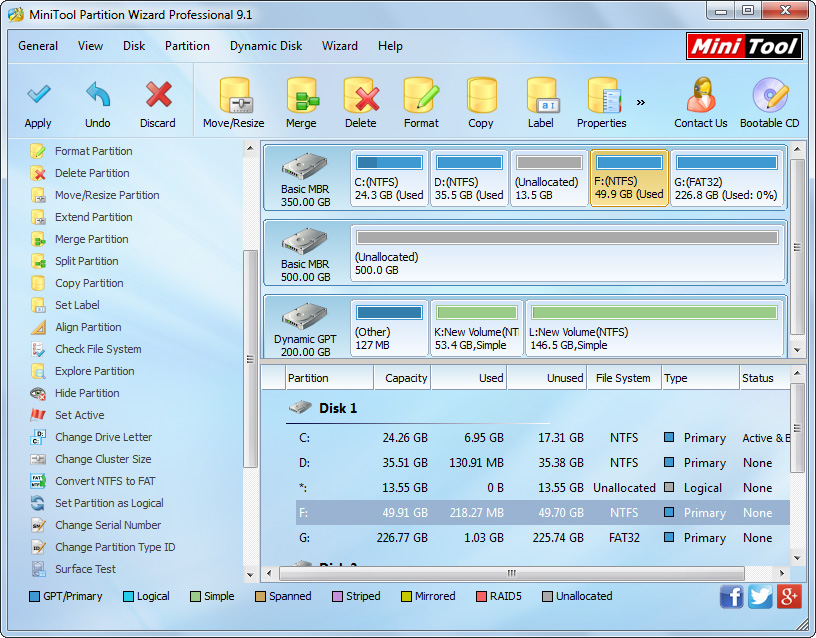Select the L:New Volume partition block

[655, 328]
